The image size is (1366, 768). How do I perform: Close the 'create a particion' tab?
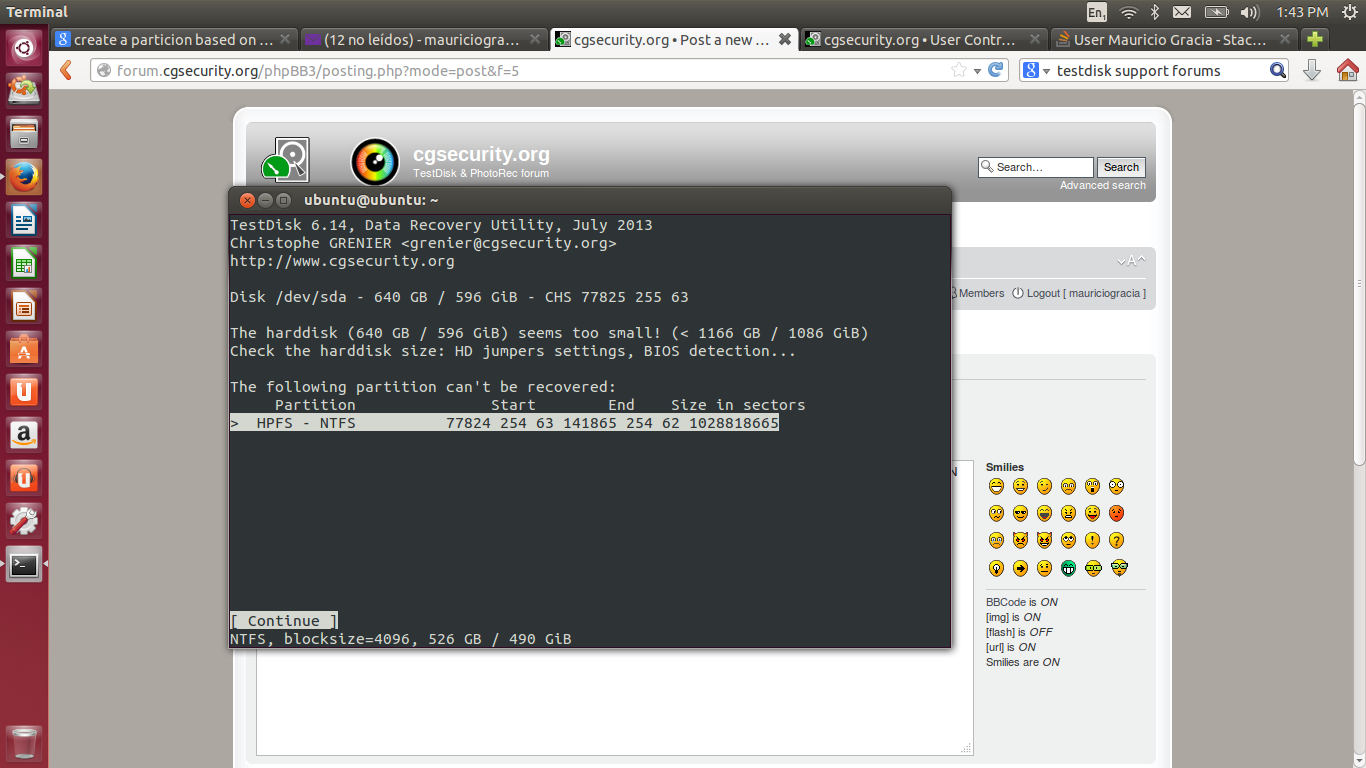click(285, 40)
